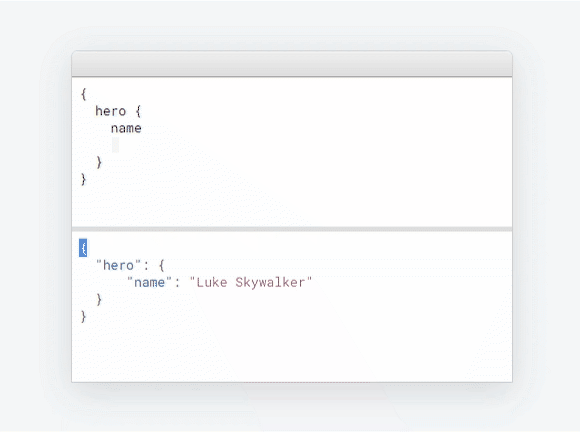The width and height of the screenshot is (580, 432).
Task: Click the brace after "hero": in result
Action: tap(161, 266)
